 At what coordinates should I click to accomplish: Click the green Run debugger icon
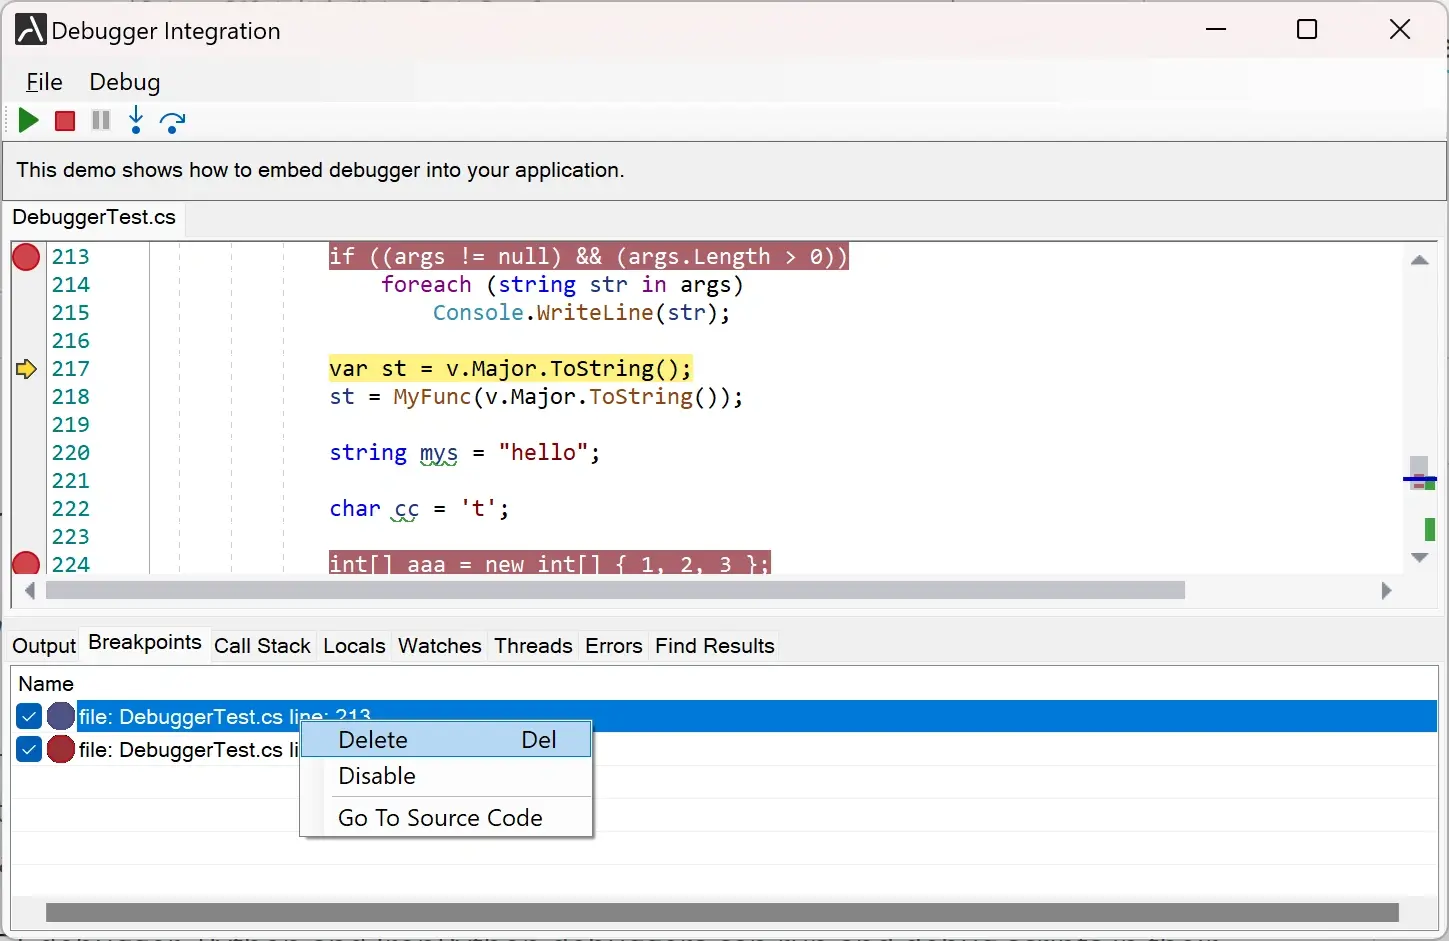click(28, 120)
